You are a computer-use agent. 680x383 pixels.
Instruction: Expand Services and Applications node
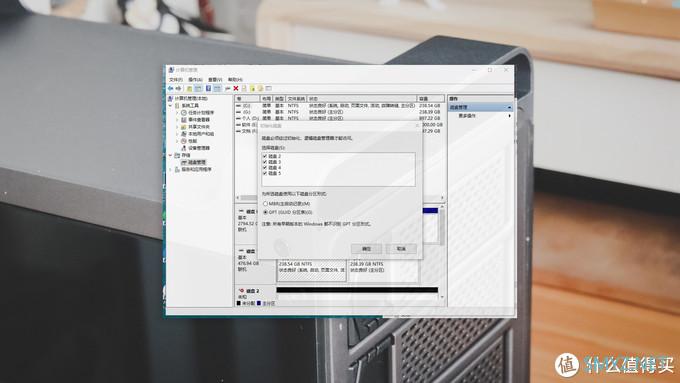(x=170, y=170)
